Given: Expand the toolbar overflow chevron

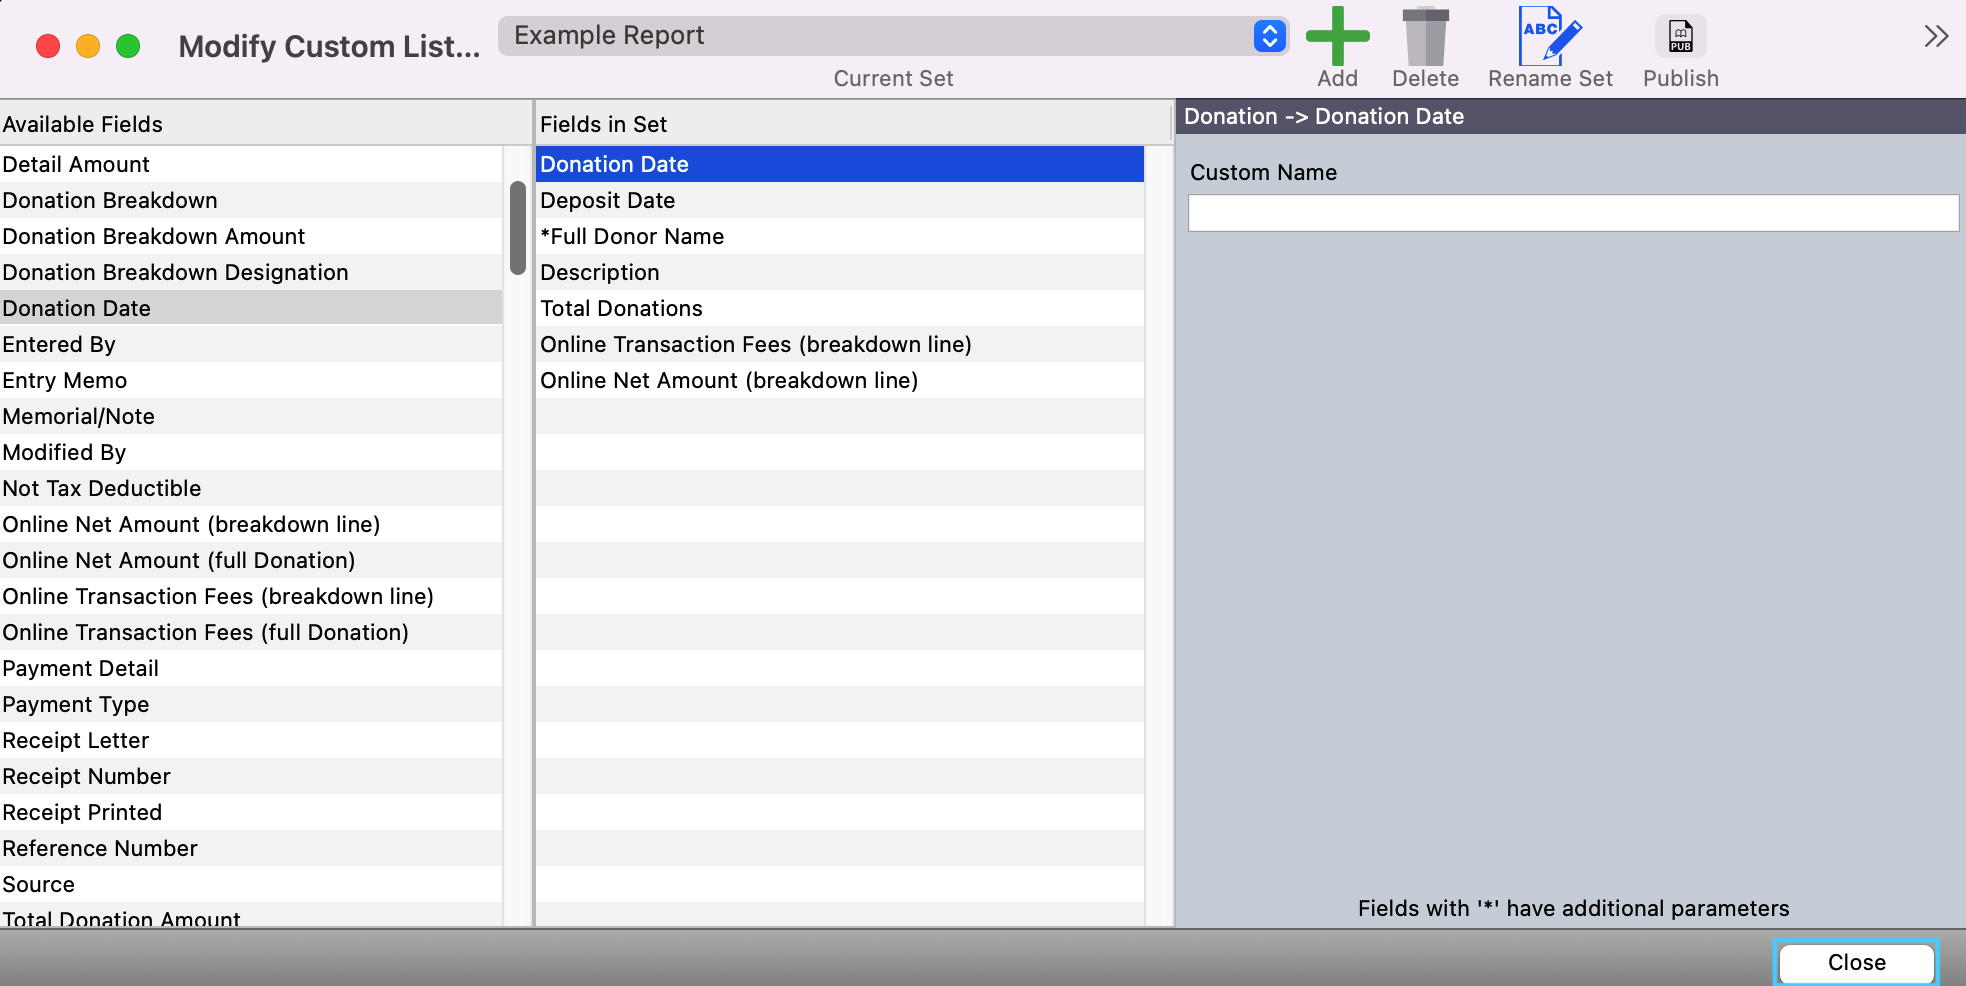Looking at the screenshot, I should coord(1936,37).
